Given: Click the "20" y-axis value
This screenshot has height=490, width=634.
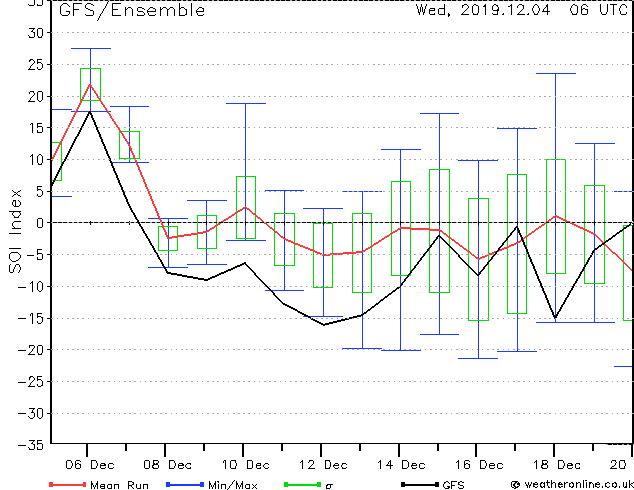Looking at the screenshot, I should [x=37, y=97].
